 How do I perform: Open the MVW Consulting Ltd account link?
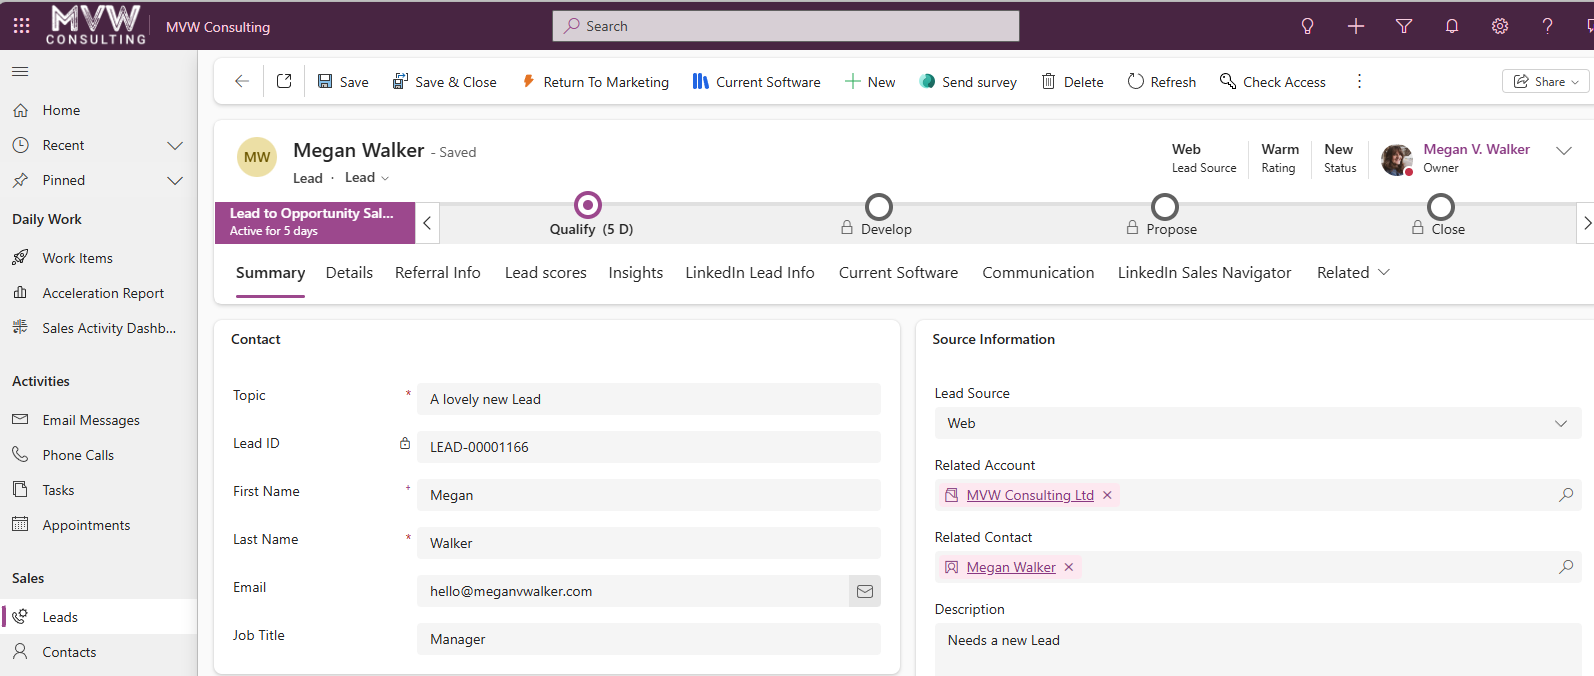pyautogui.click(x=1029, y=495)
